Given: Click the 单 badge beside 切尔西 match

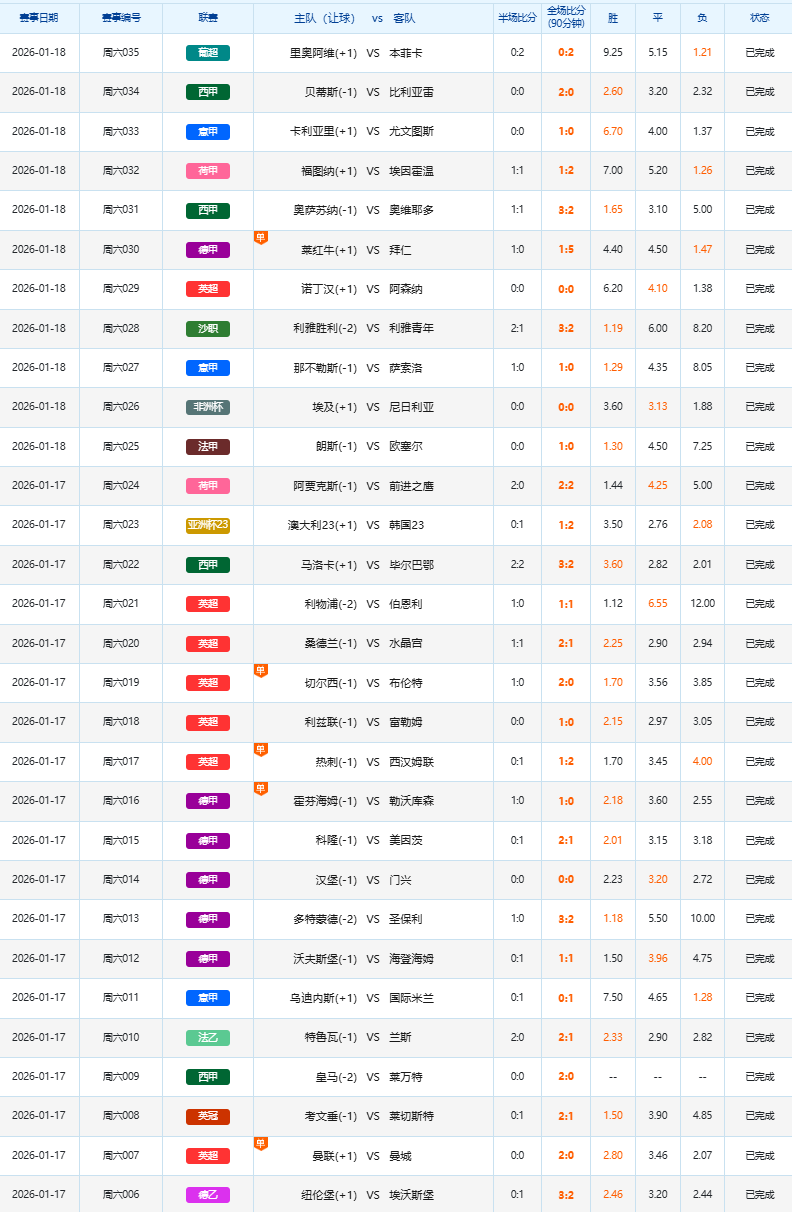Looking at the screenshot, I should (x=261, y=671).
